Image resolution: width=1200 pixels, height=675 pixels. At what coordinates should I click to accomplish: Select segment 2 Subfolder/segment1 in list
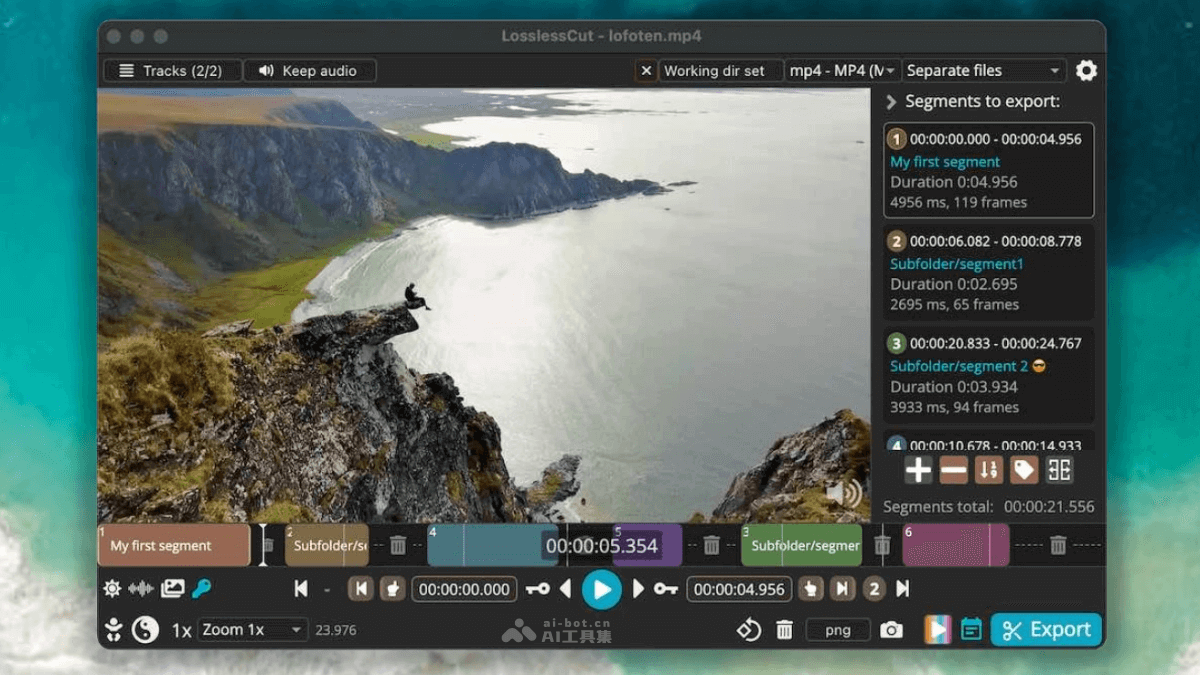[988, 272]
